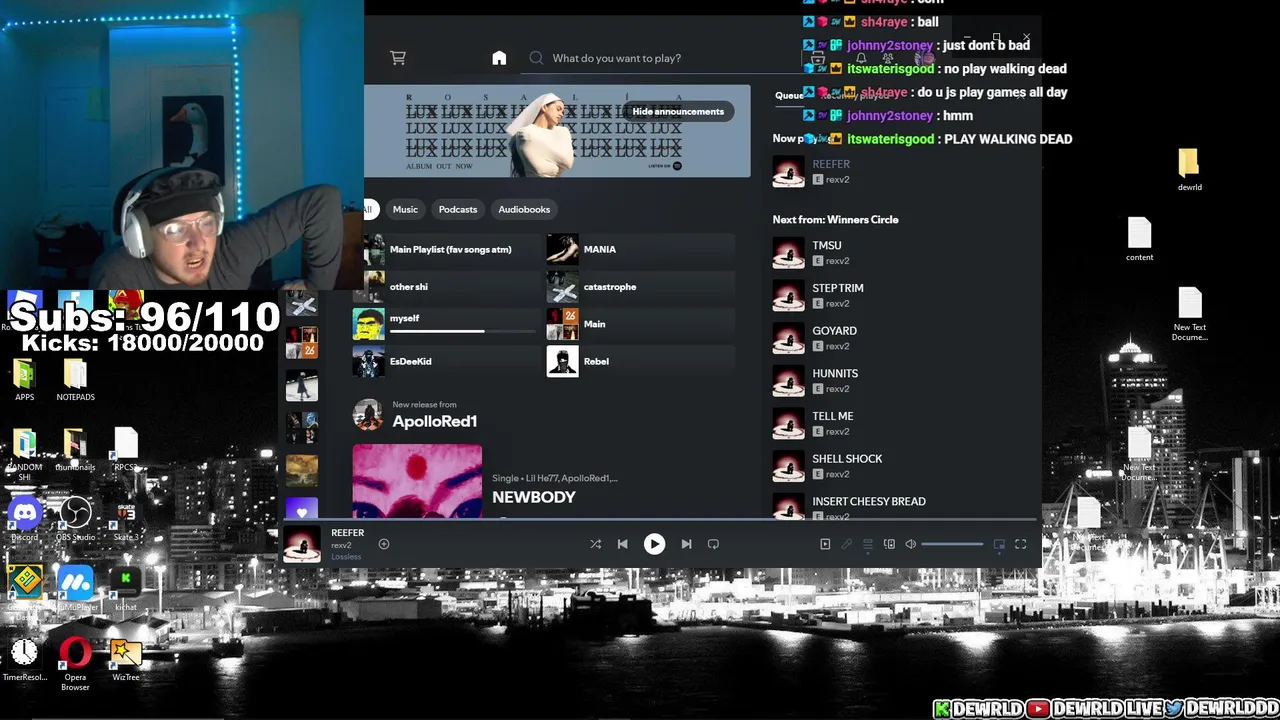Hide announcements on the LUX banner
1280x720 pixels.
pyautogui.click(x=678, y=111)
